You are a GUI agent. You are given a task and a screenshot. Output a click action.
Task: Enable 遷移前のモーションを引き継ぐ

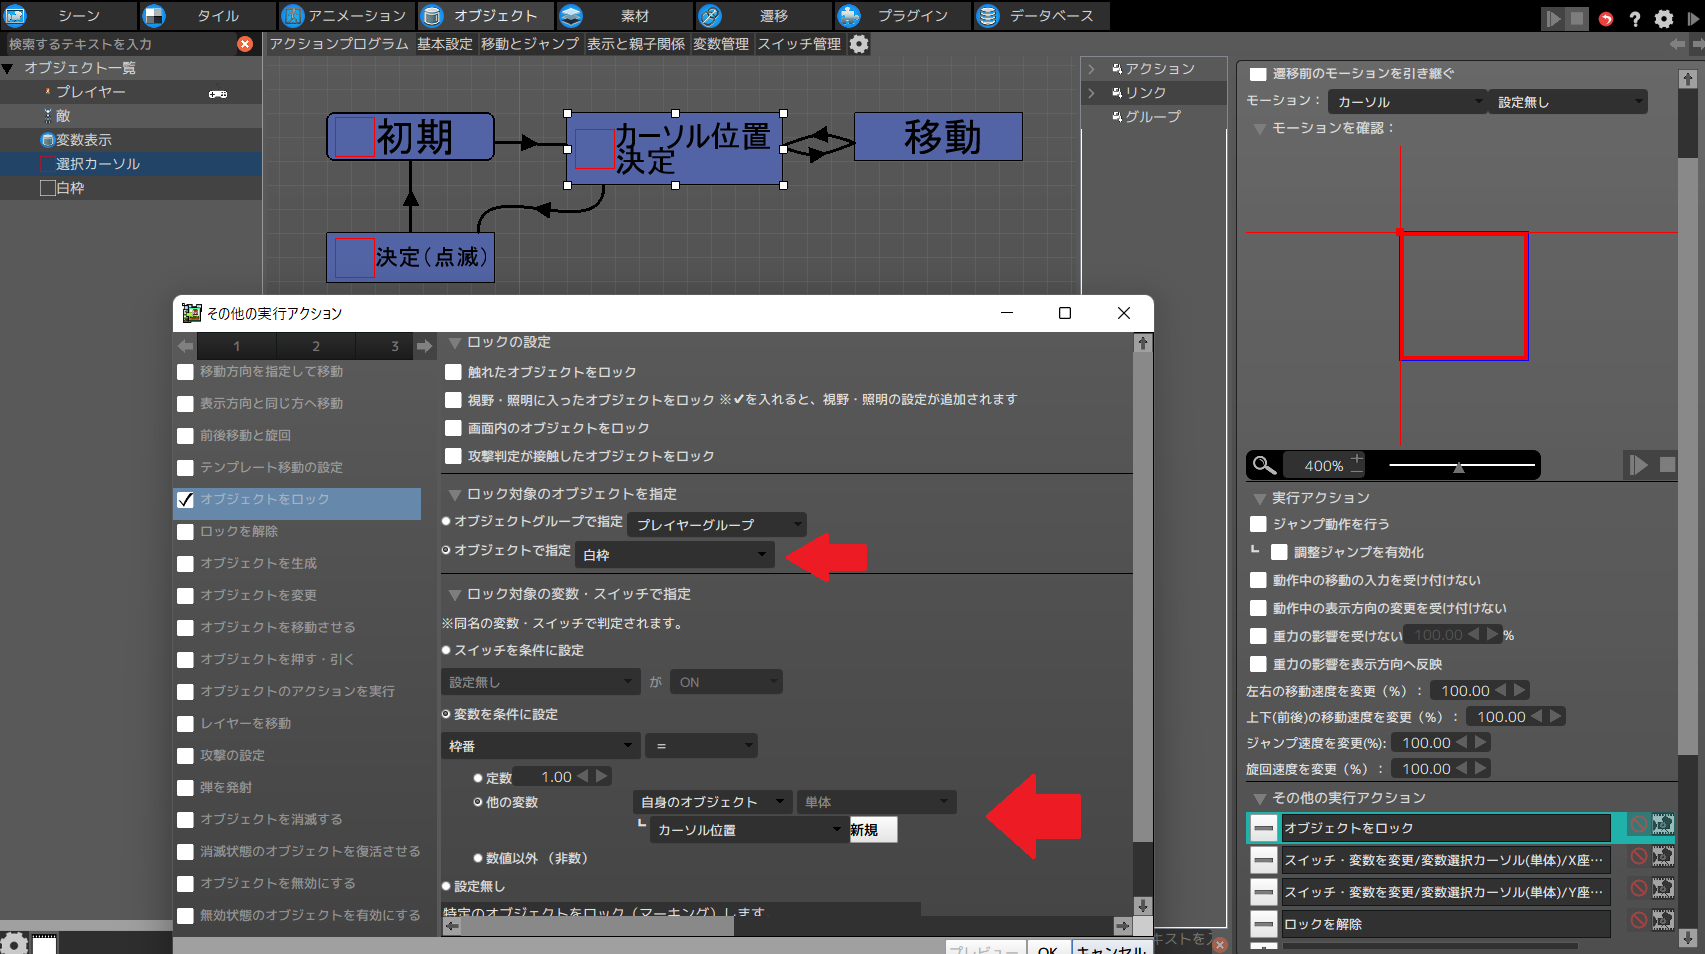(1257, 73)
